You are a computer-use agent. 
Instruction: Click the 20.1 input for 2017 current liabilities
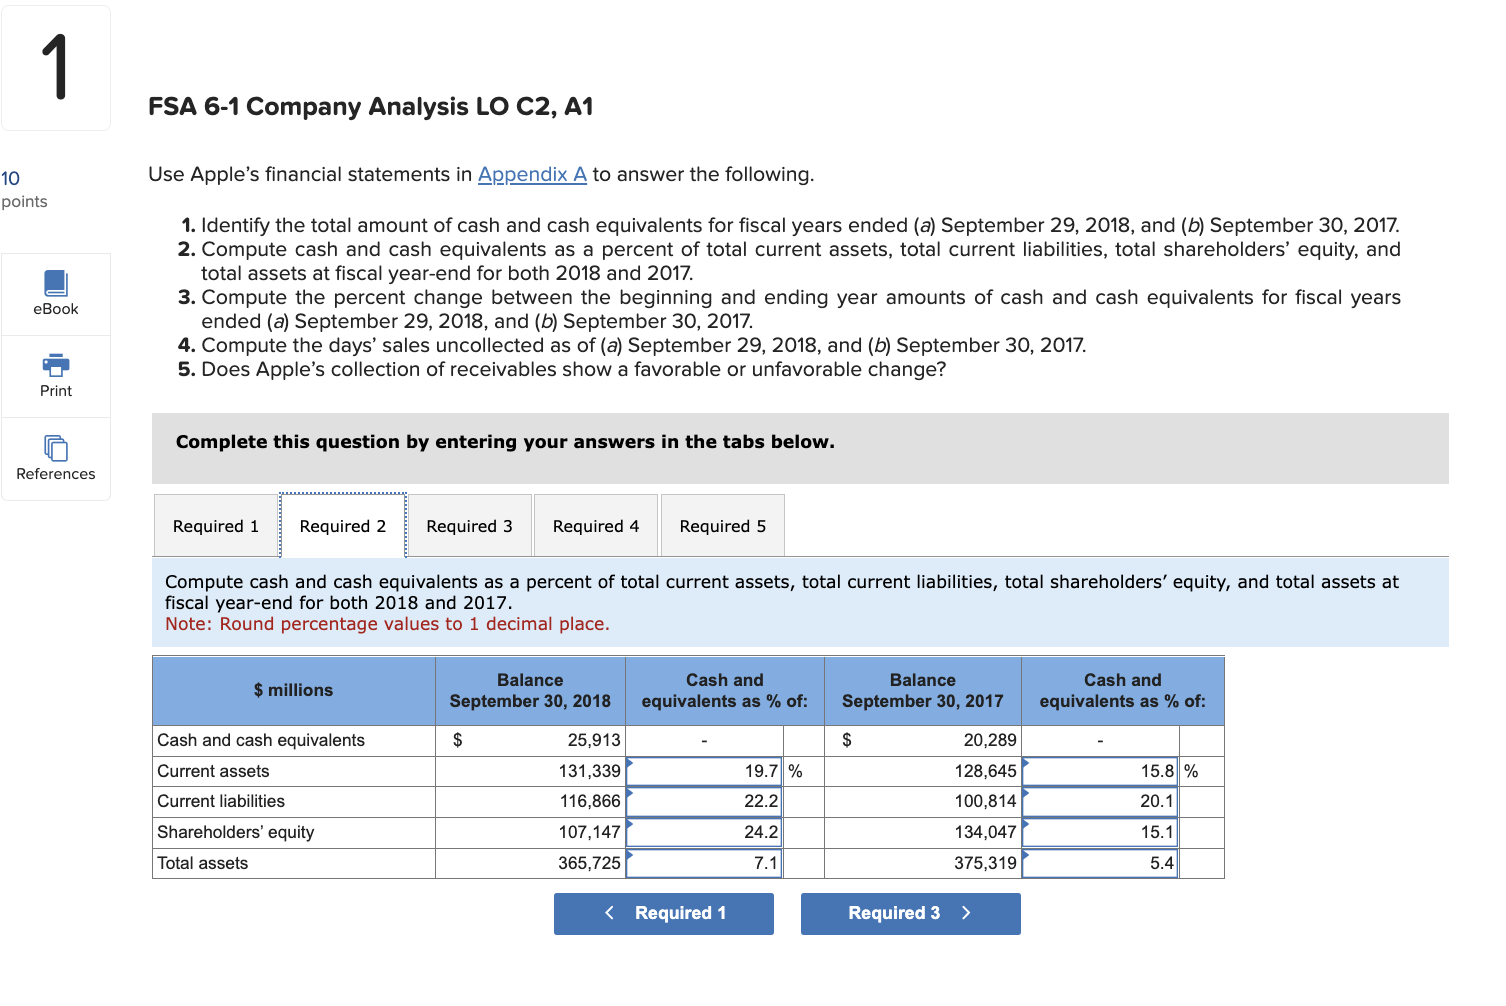click(1099, 801)
